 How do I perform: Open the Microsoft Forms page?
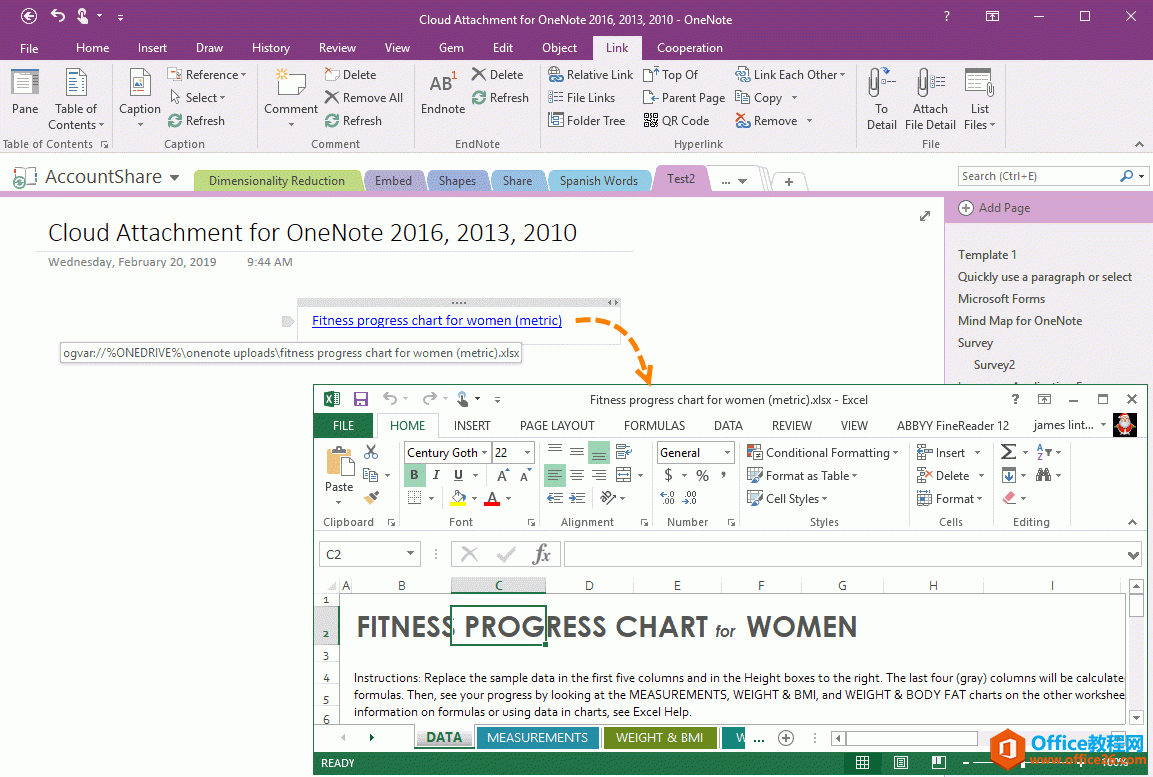click(1001, 298)
